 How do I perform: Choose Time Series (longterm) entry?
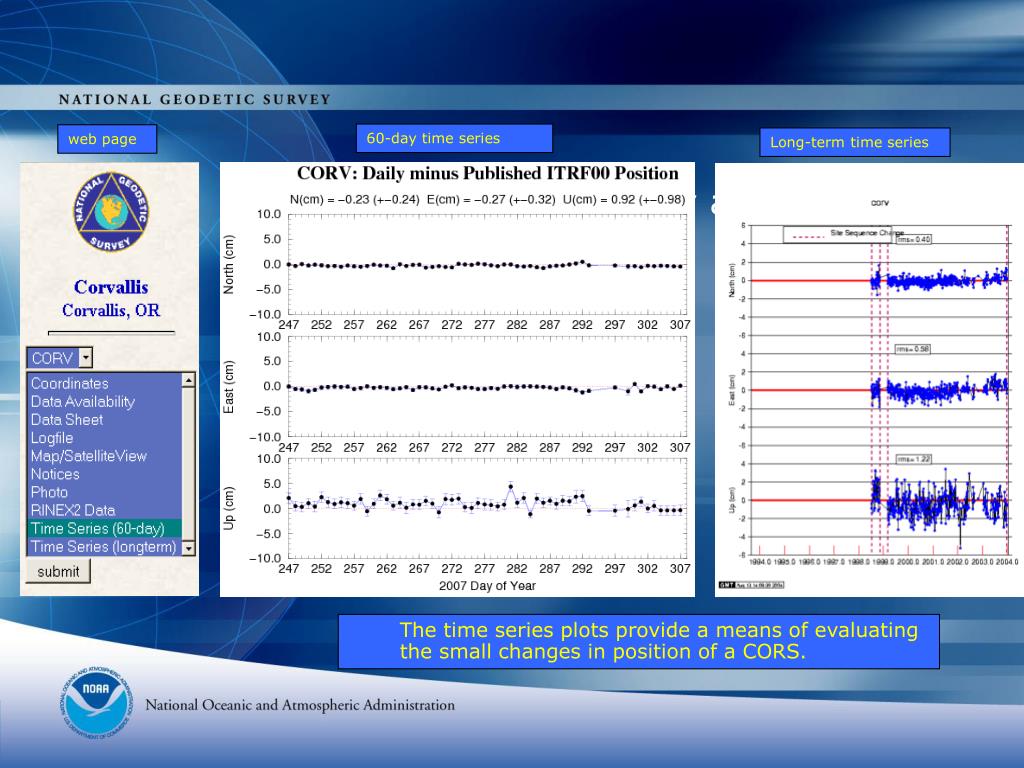[x=104, y=547]
